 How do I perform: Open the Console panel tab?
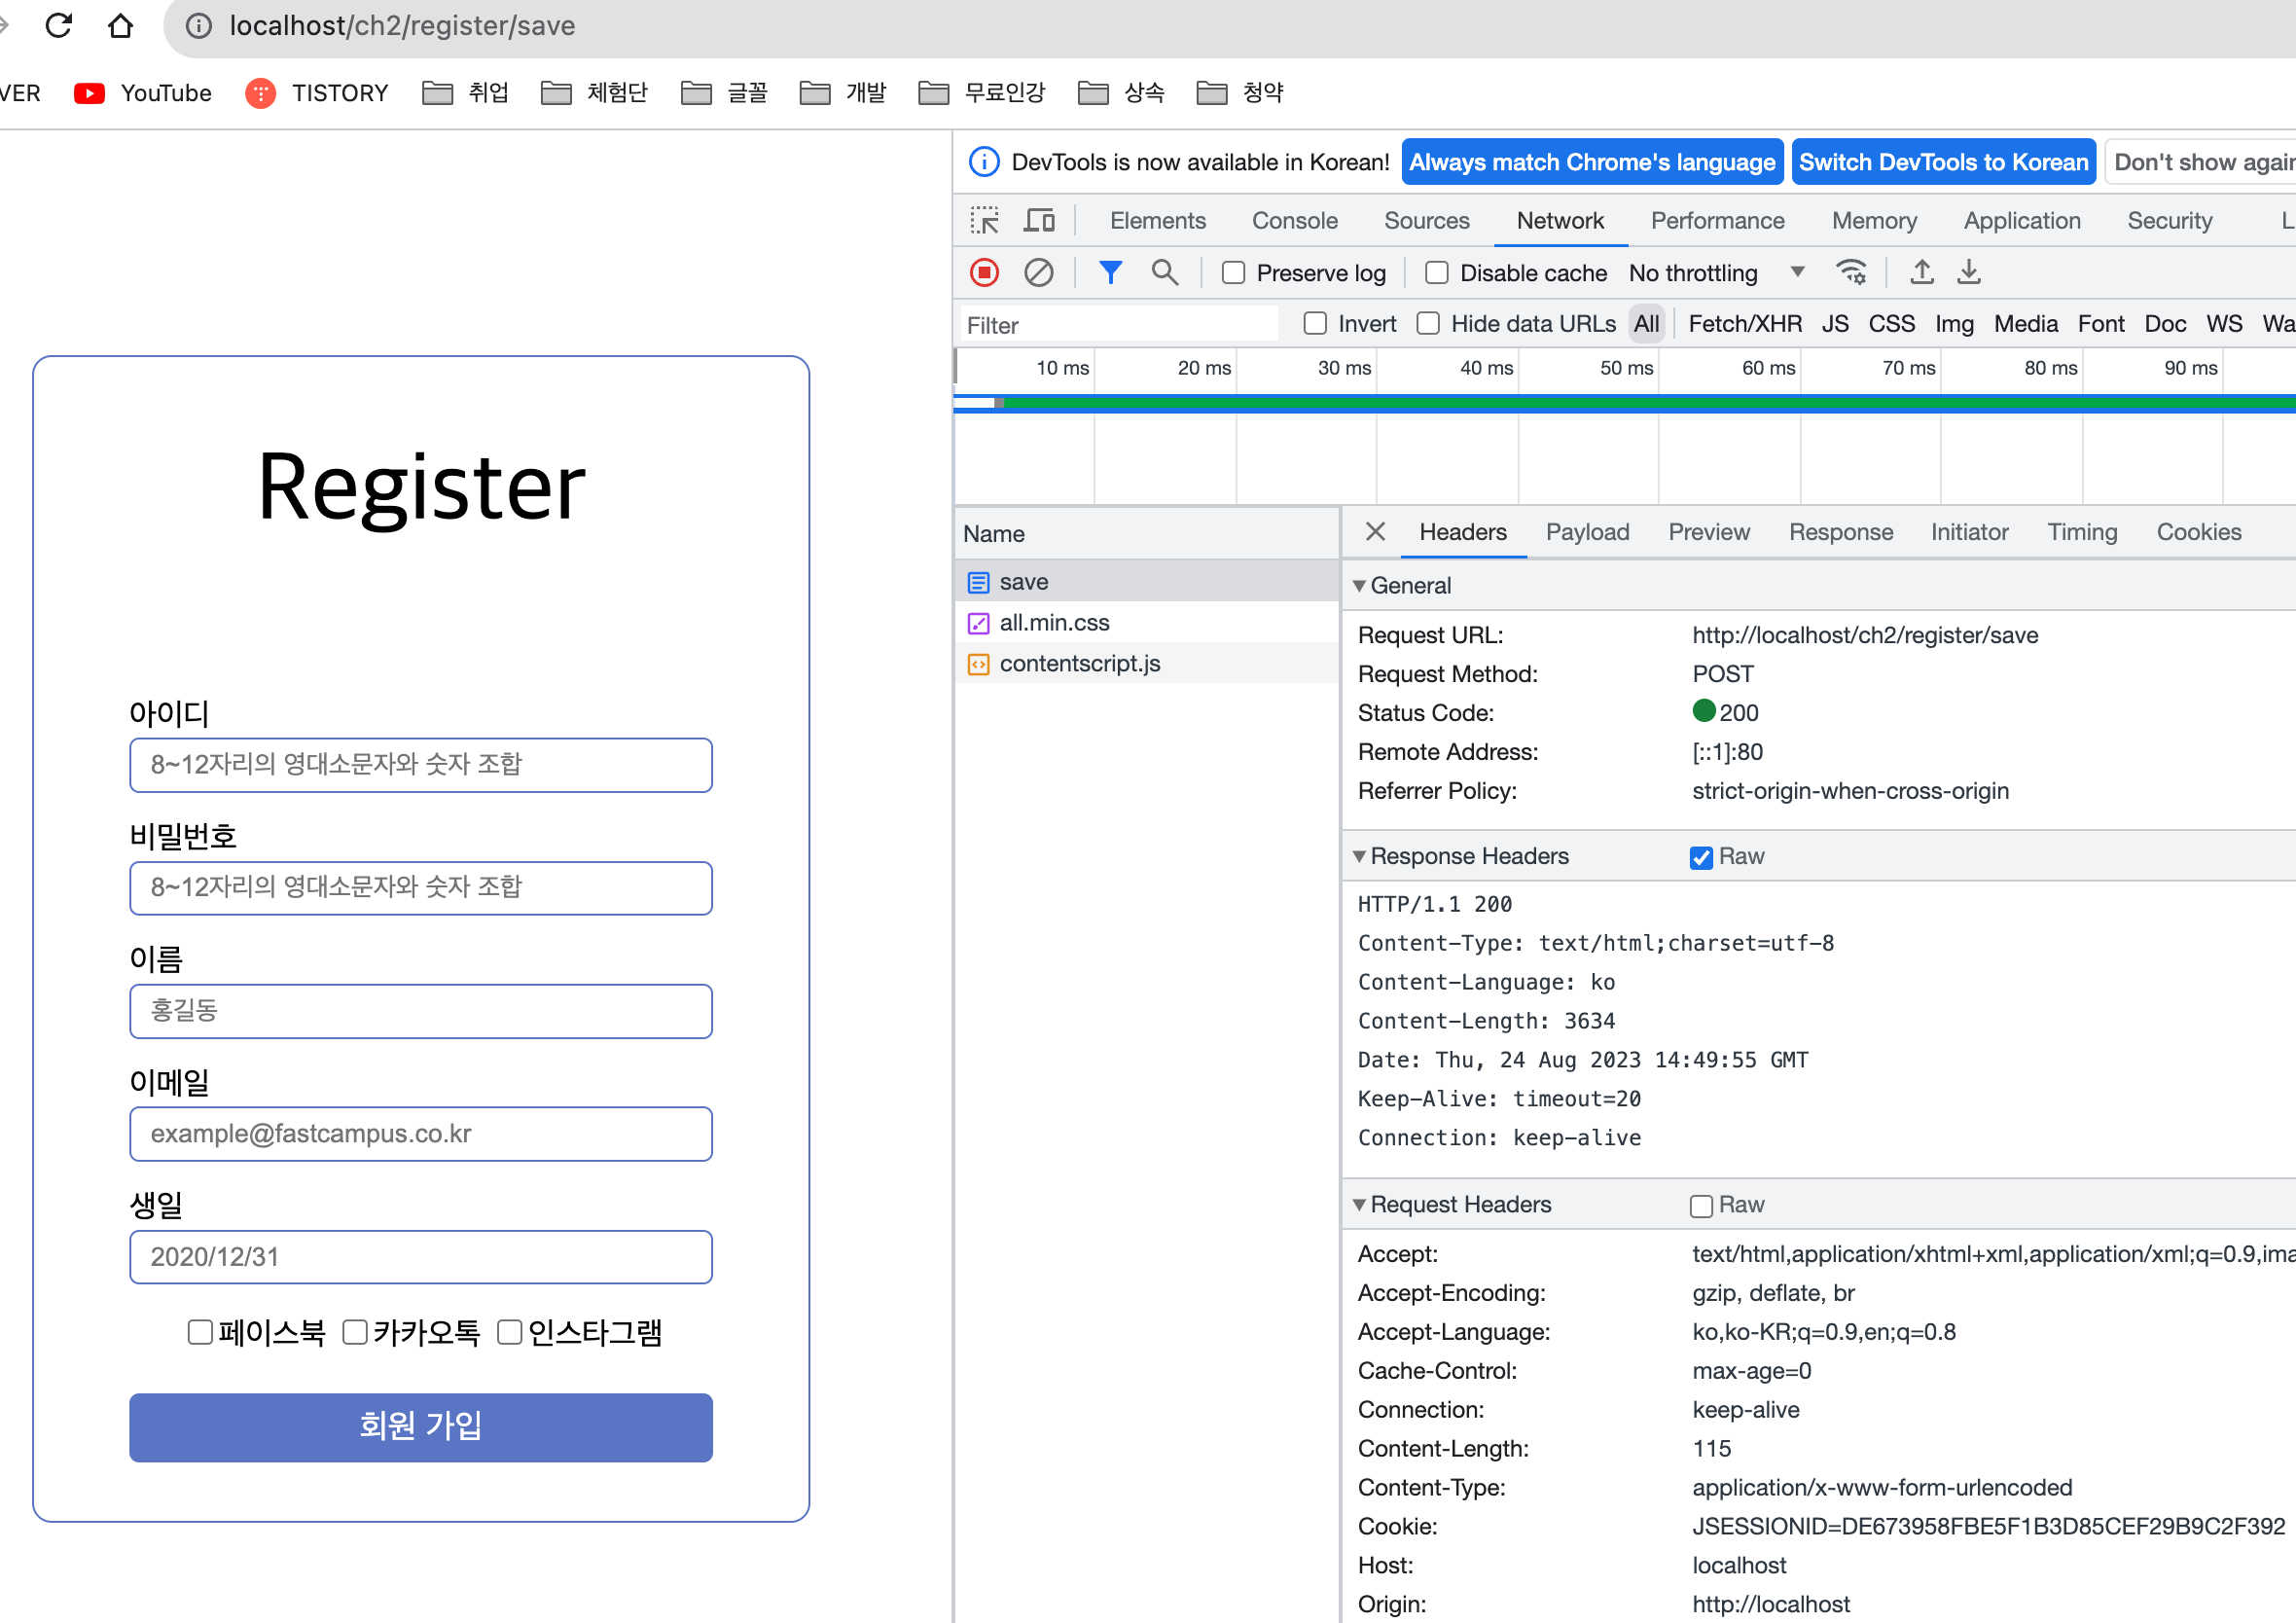[1294, 220]
